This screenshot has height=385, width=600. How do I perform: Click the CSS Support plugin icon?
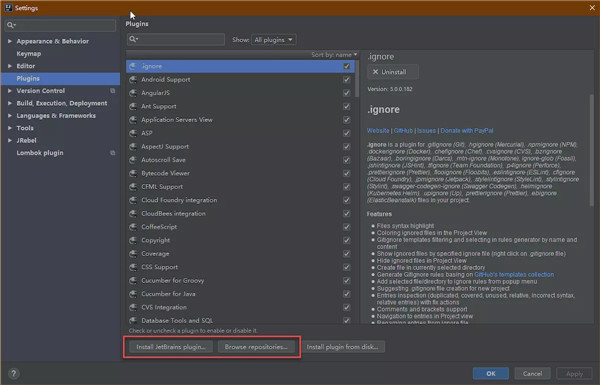tap(133, 267)
